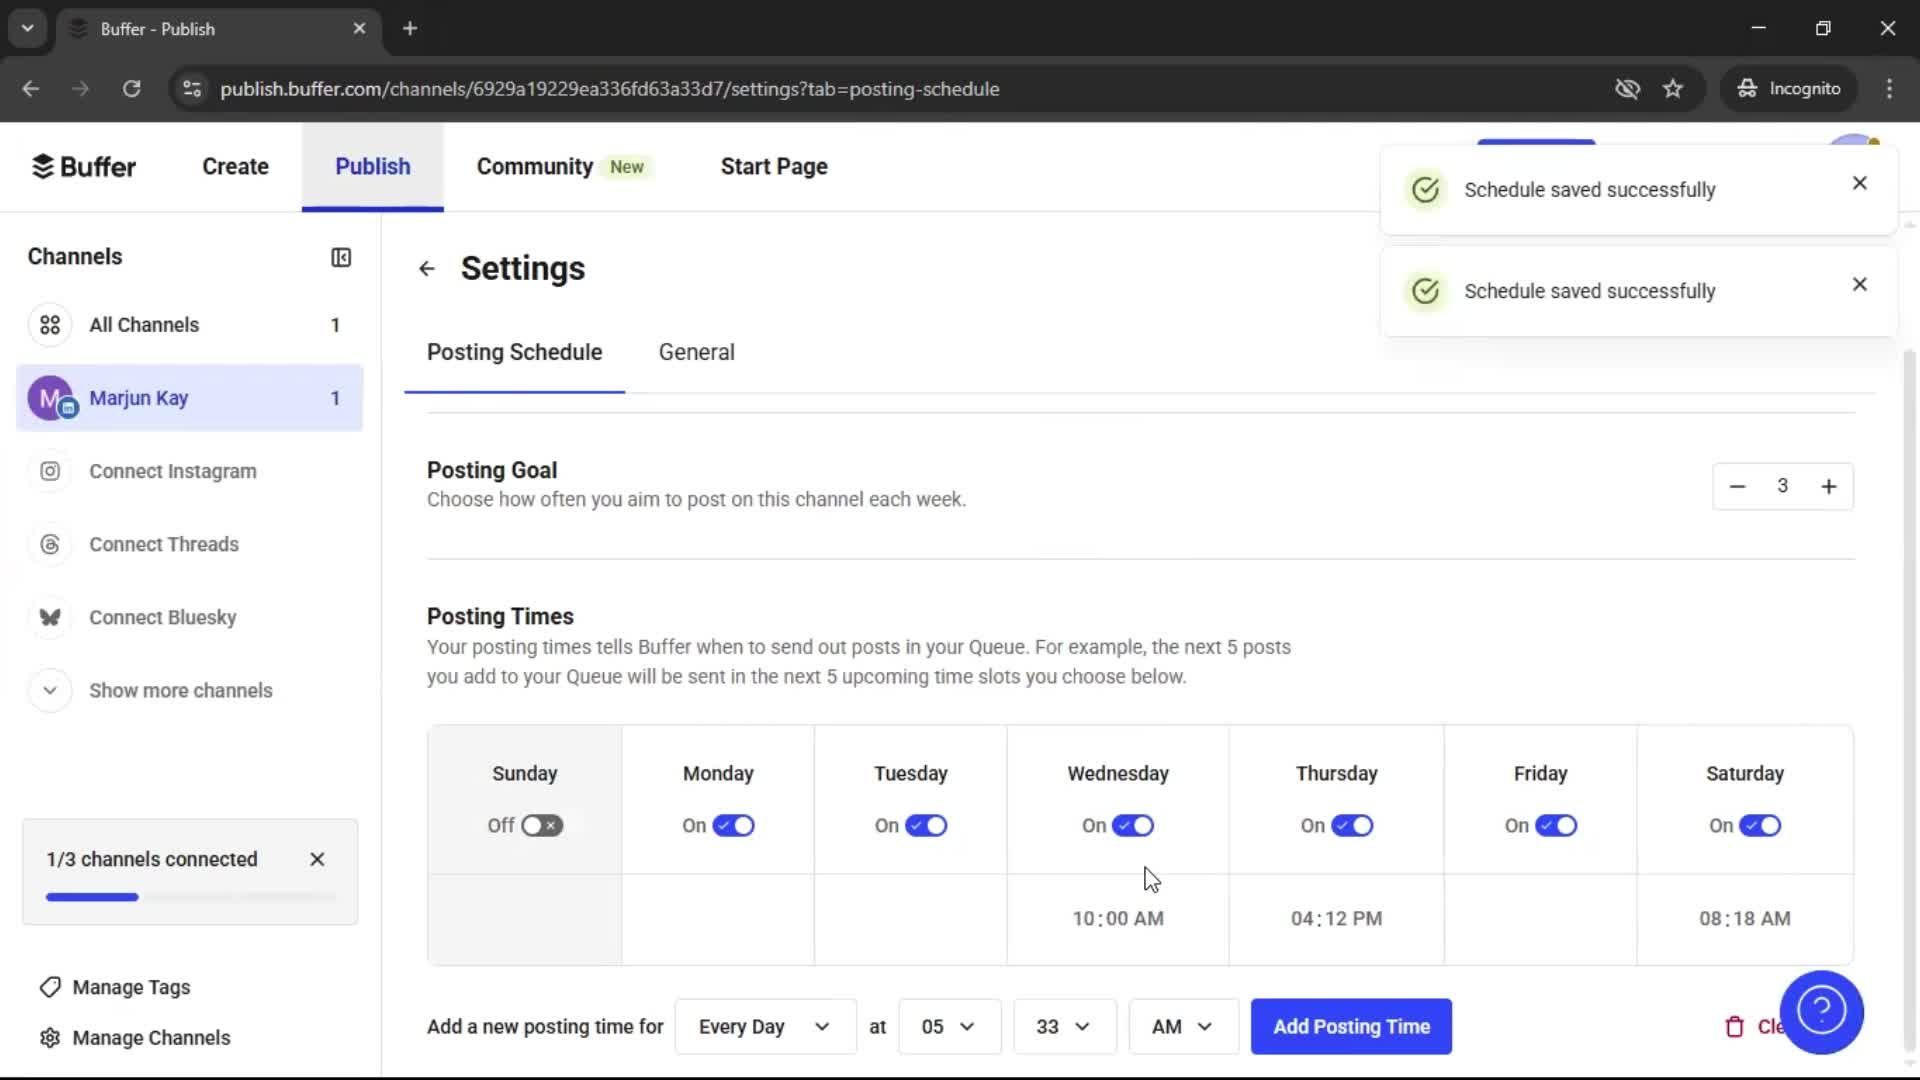Screen dimensions: 1920x1080
Task: Collapse the Channels sidebar panel
Action: tap(340, 257)
